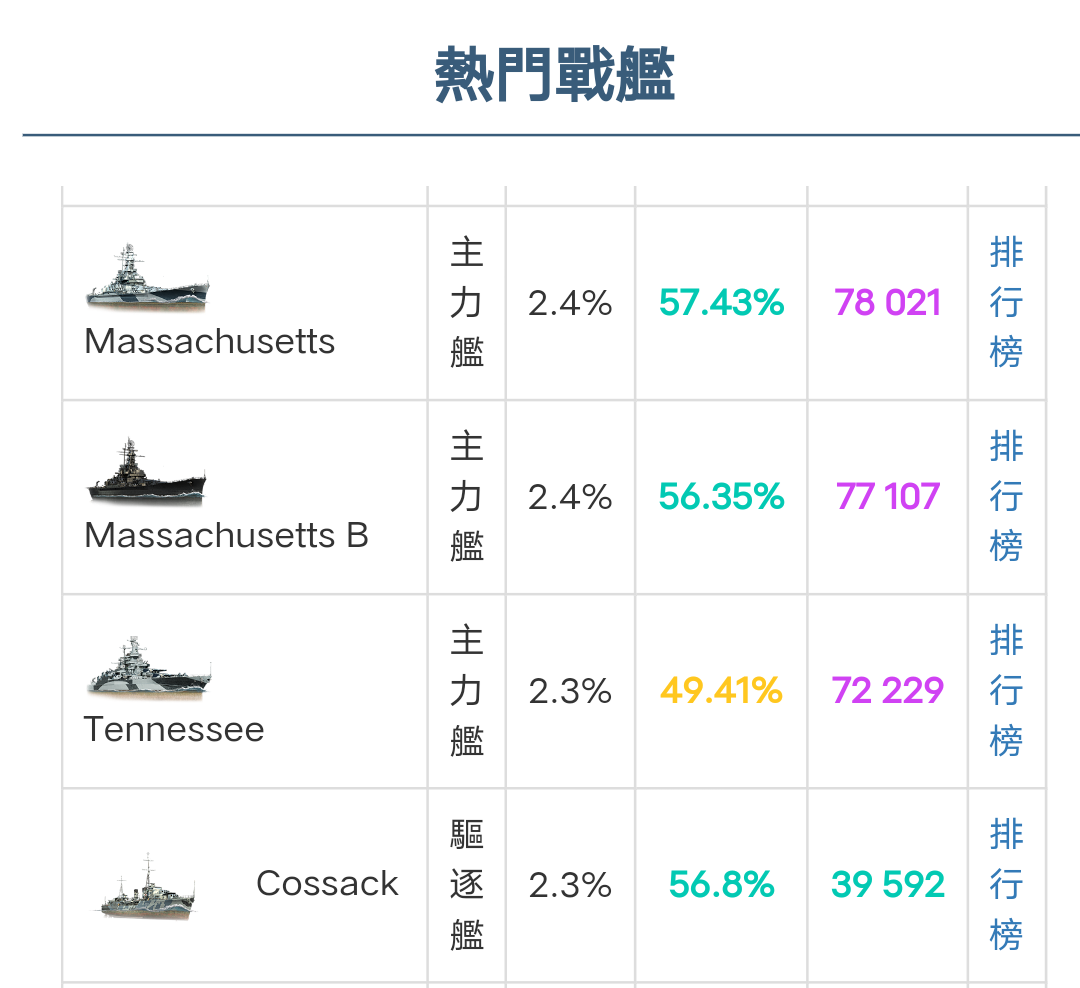Click the 57.43% win rate value
This screenshot has width=1080, height=988.
(x=721, y=302)
